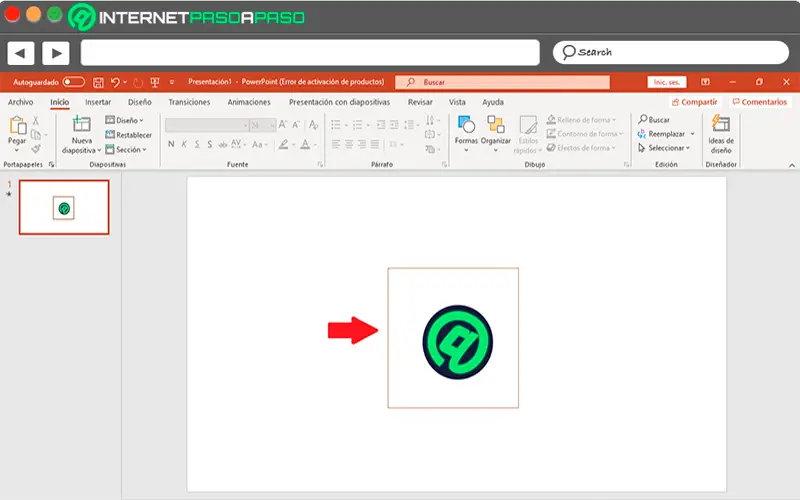The width and height of the screenshot is (800, 500).
Task: Toggle the Autoguardado switch
Action: click(x=73, y=82)
